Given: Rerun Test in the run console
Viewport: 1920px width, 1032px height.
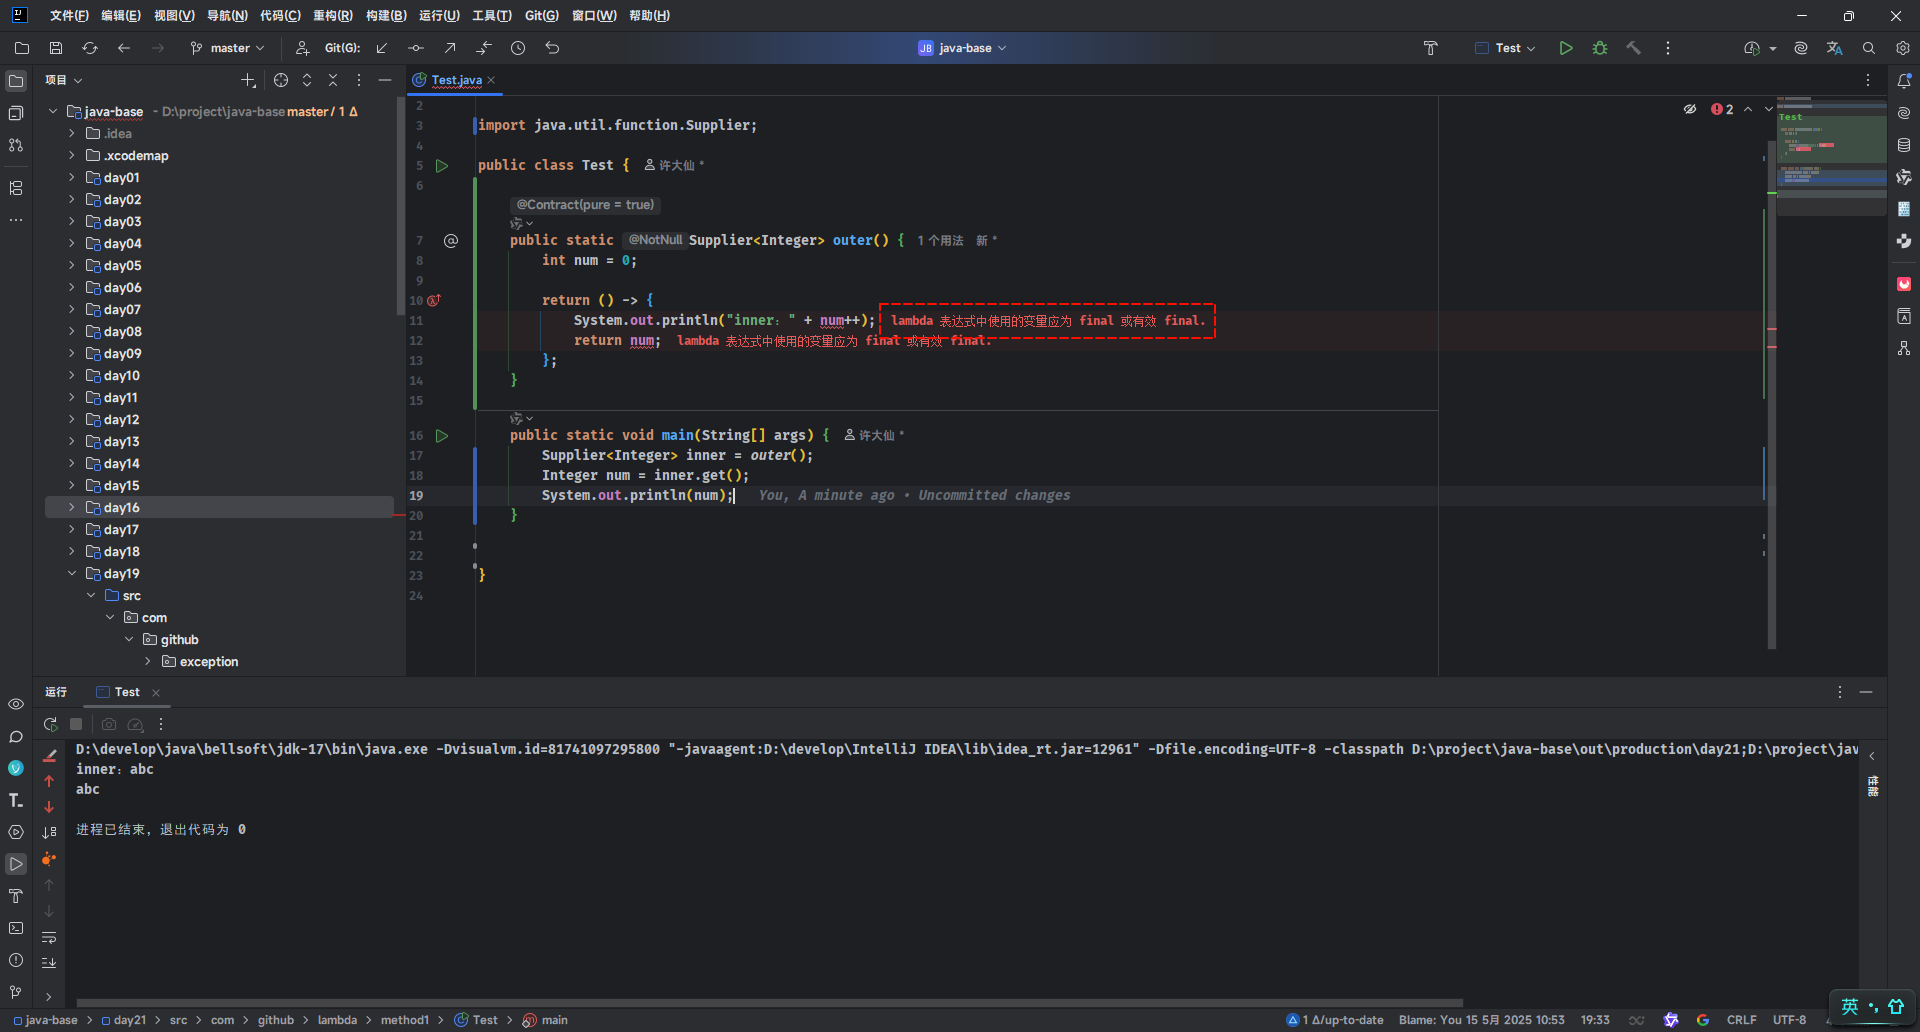Looking at the screenshot, I should point(51,724).
